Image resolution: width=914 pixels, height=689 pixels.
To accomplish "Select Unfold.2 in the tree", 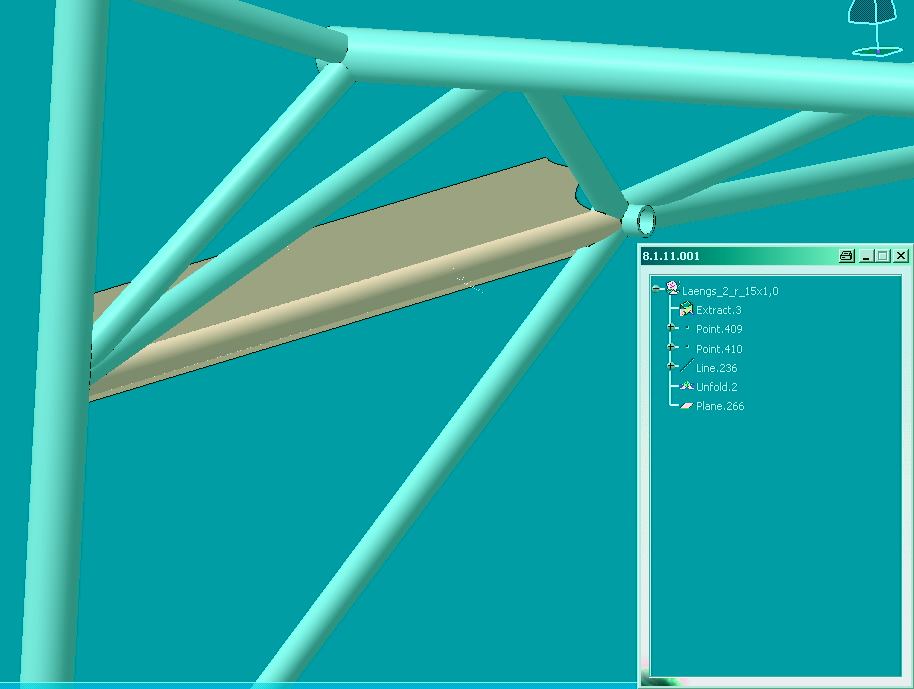I will click(716, 387).
